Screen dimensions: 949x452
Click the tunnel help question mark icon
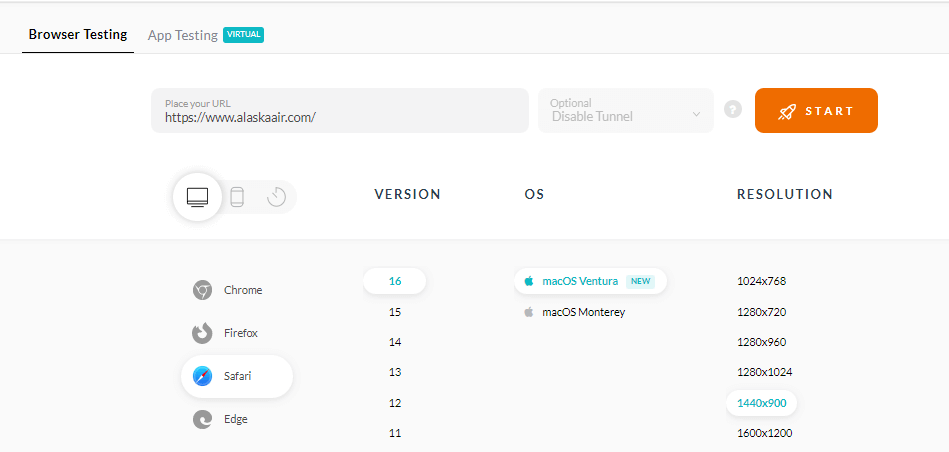(x=733, y=110)
